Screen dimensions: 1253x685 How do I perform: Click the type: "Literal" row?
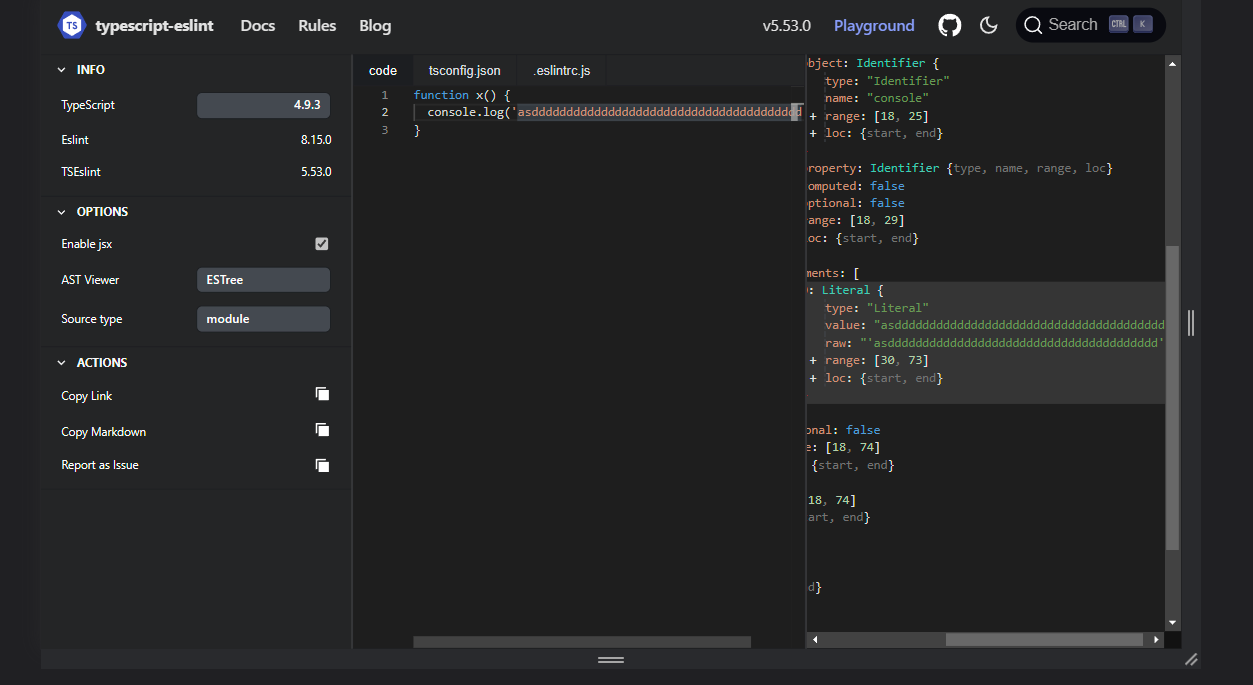coord(877,308)
